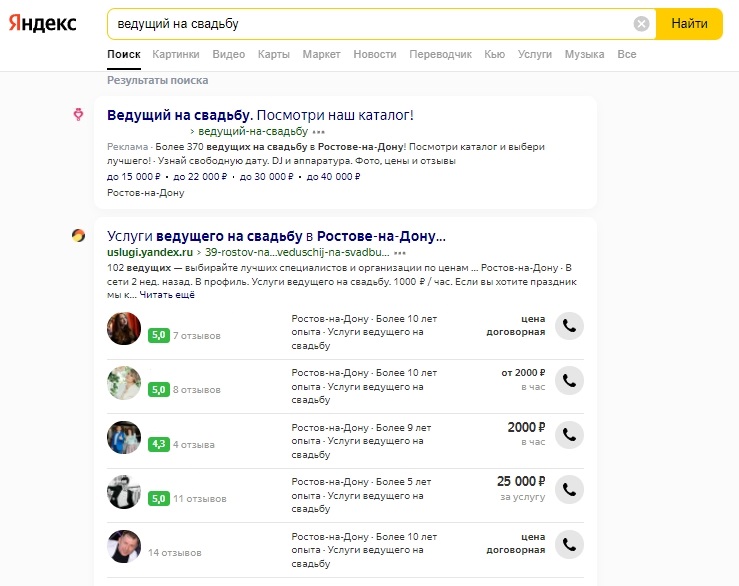This screenshot has height=586, width=739.
Task: Click the 4,3 green rating badge
Action: [158, 444]
